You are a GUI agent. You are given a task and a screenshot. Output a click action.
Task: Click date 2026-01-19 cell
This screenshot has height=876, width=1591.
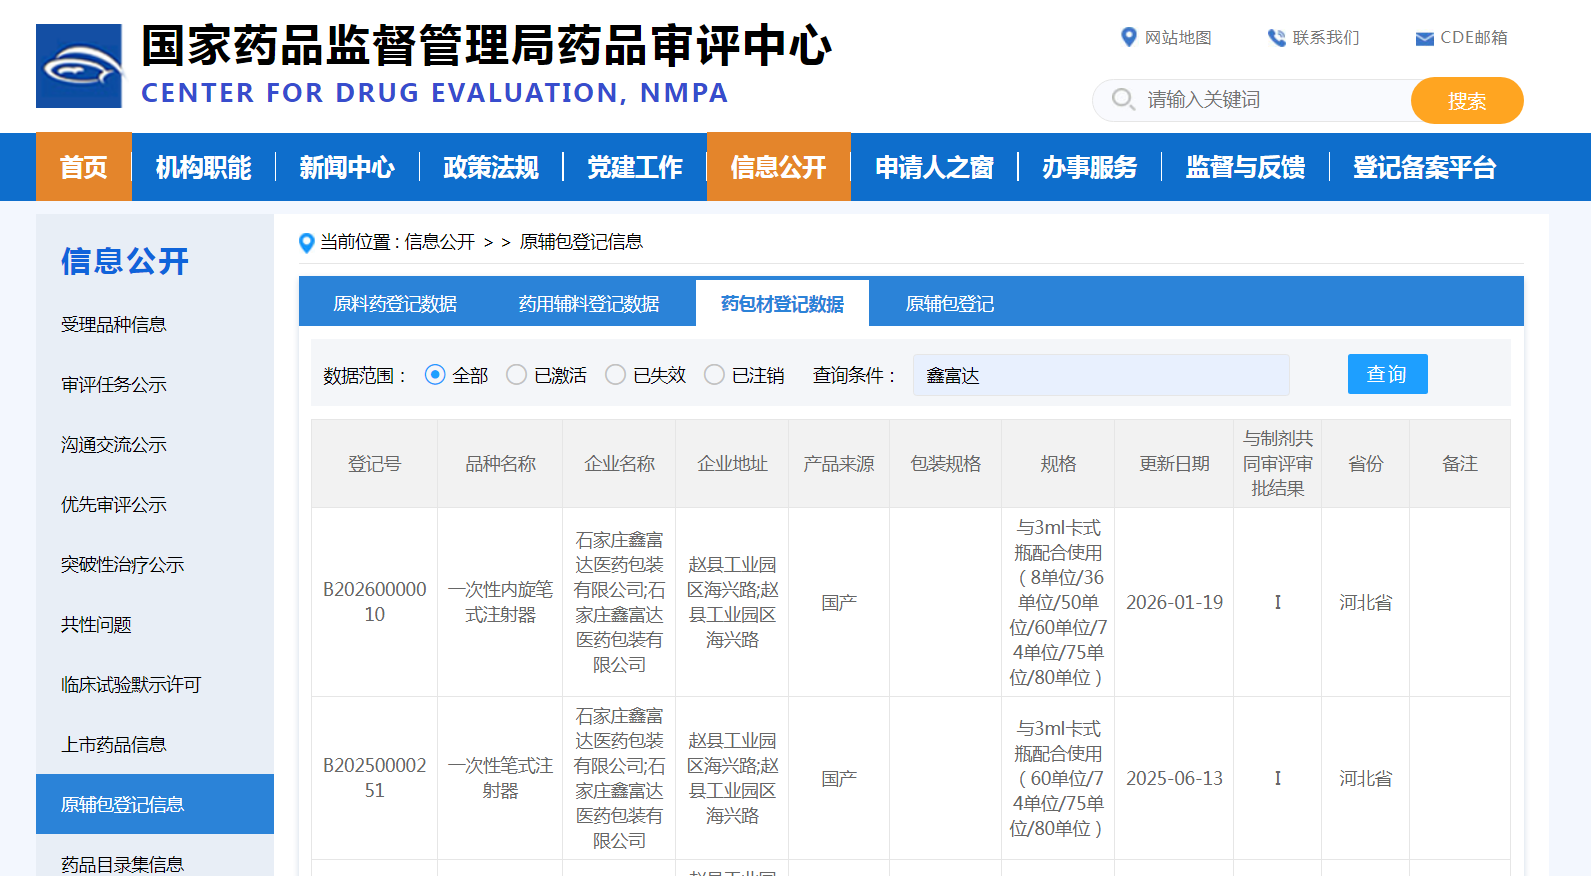(1174, 602)
